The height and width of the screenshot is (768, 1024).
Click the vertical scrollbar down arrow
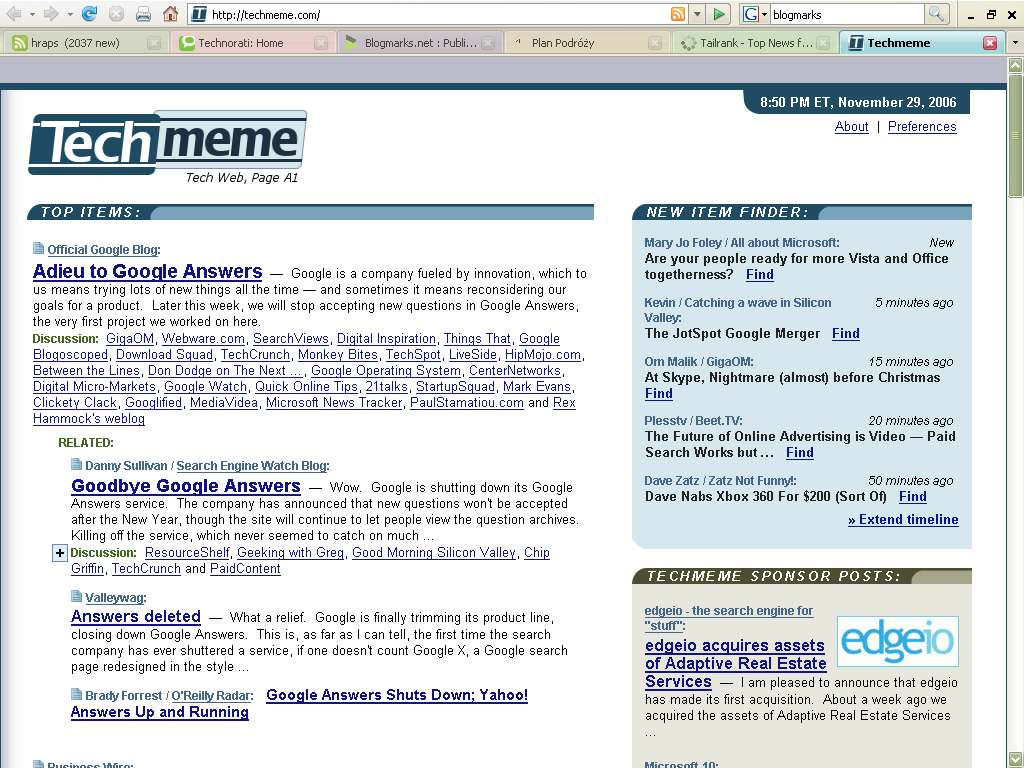pos(1016,759)
